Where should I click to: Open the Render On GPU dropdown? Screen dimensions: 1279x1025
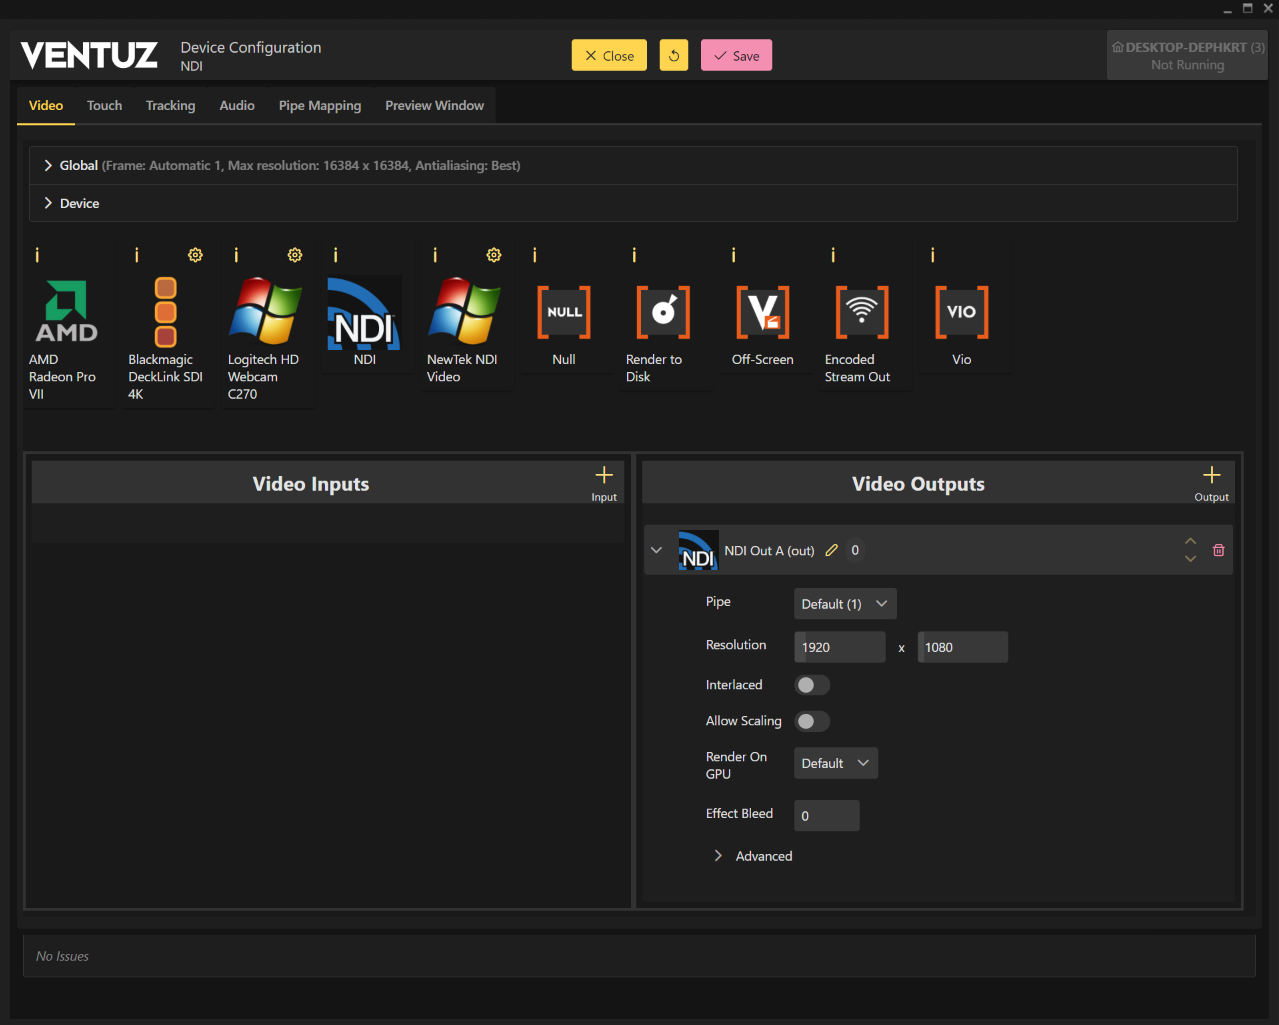click(836, 763)
